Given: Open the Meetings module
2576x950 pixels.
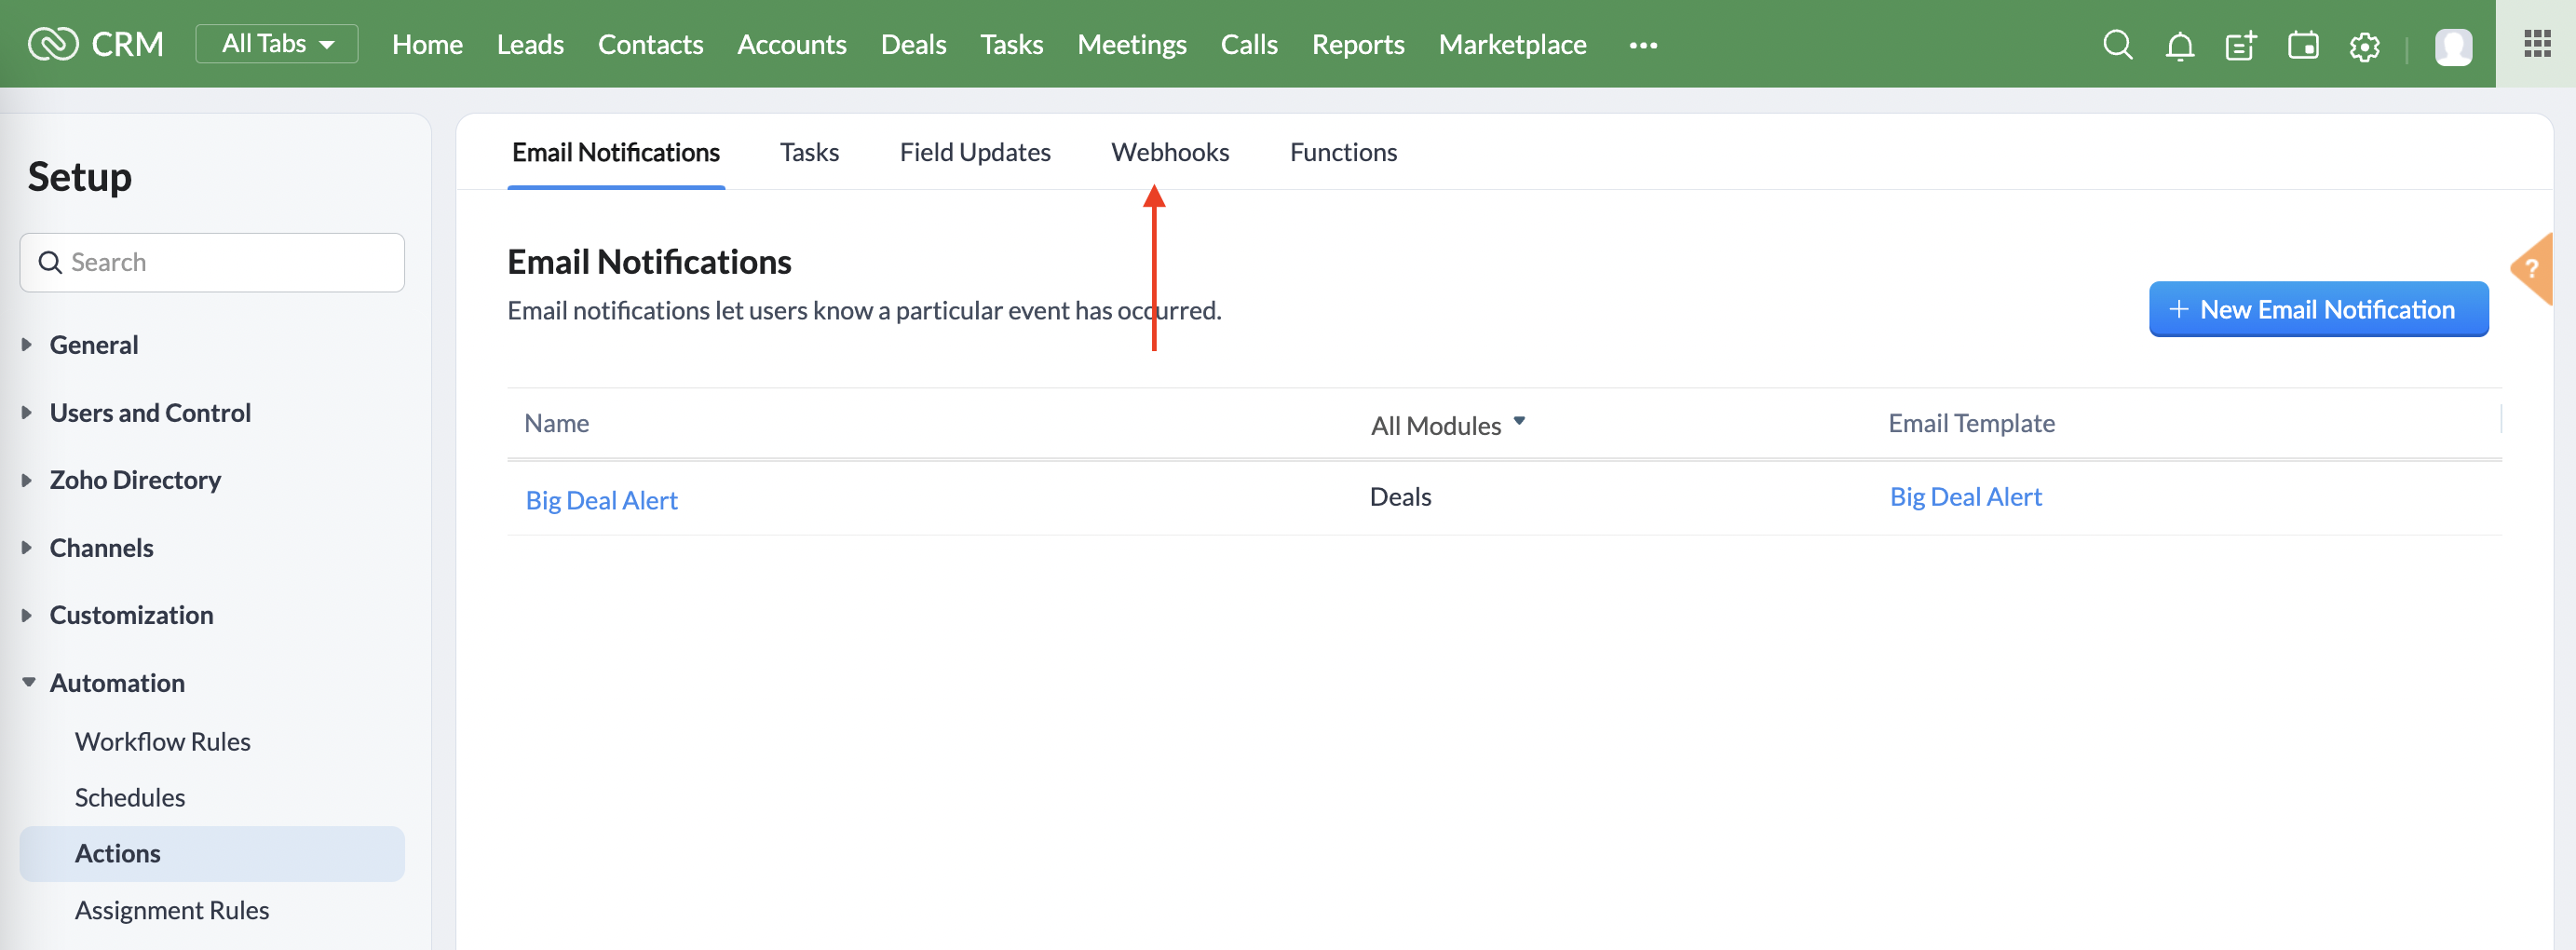Looking at the screenshot, I should 1131,44.
